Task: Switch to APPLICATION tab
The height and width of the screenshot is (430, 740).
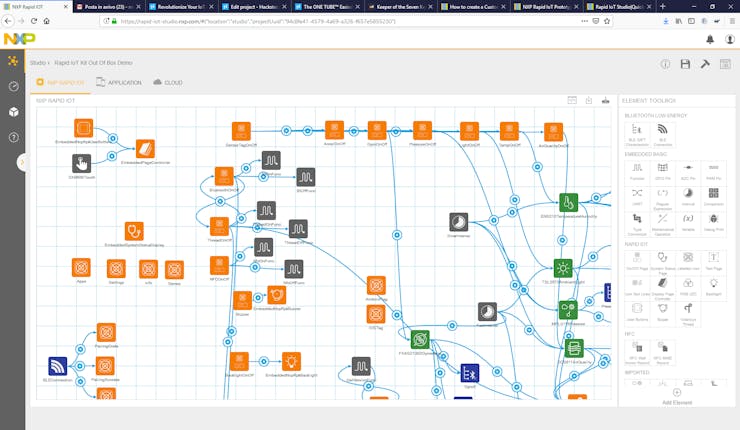Action: [119, 83]
